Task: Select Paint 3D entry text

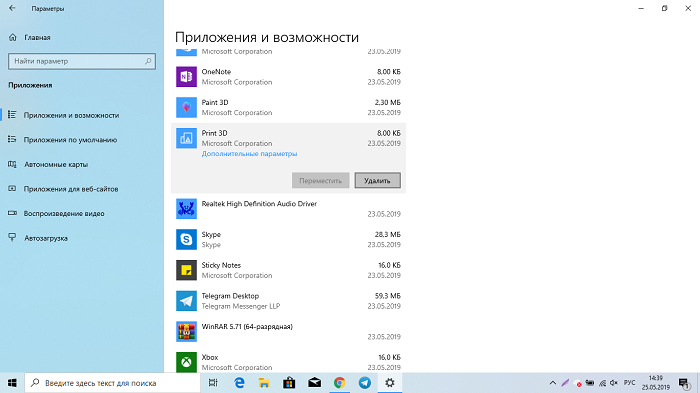Action: click(215, 102)
